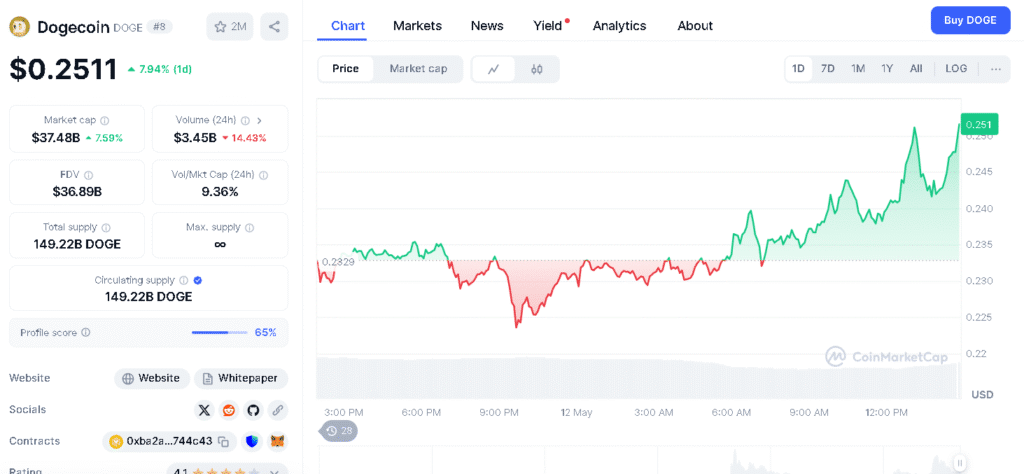Open the Reddit social link
1024x474 pixels.
click(x=229, y=410)
